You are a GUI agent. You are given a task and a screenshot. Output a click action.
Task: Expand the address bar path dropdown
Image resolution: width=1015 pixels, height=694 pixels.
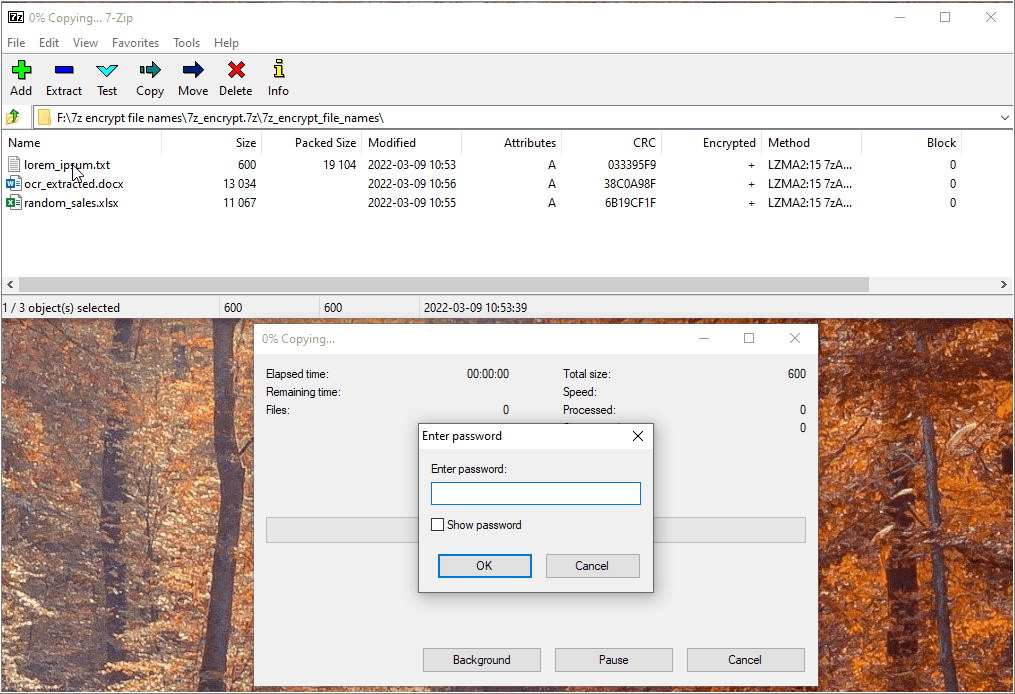tap(1004, 118)
